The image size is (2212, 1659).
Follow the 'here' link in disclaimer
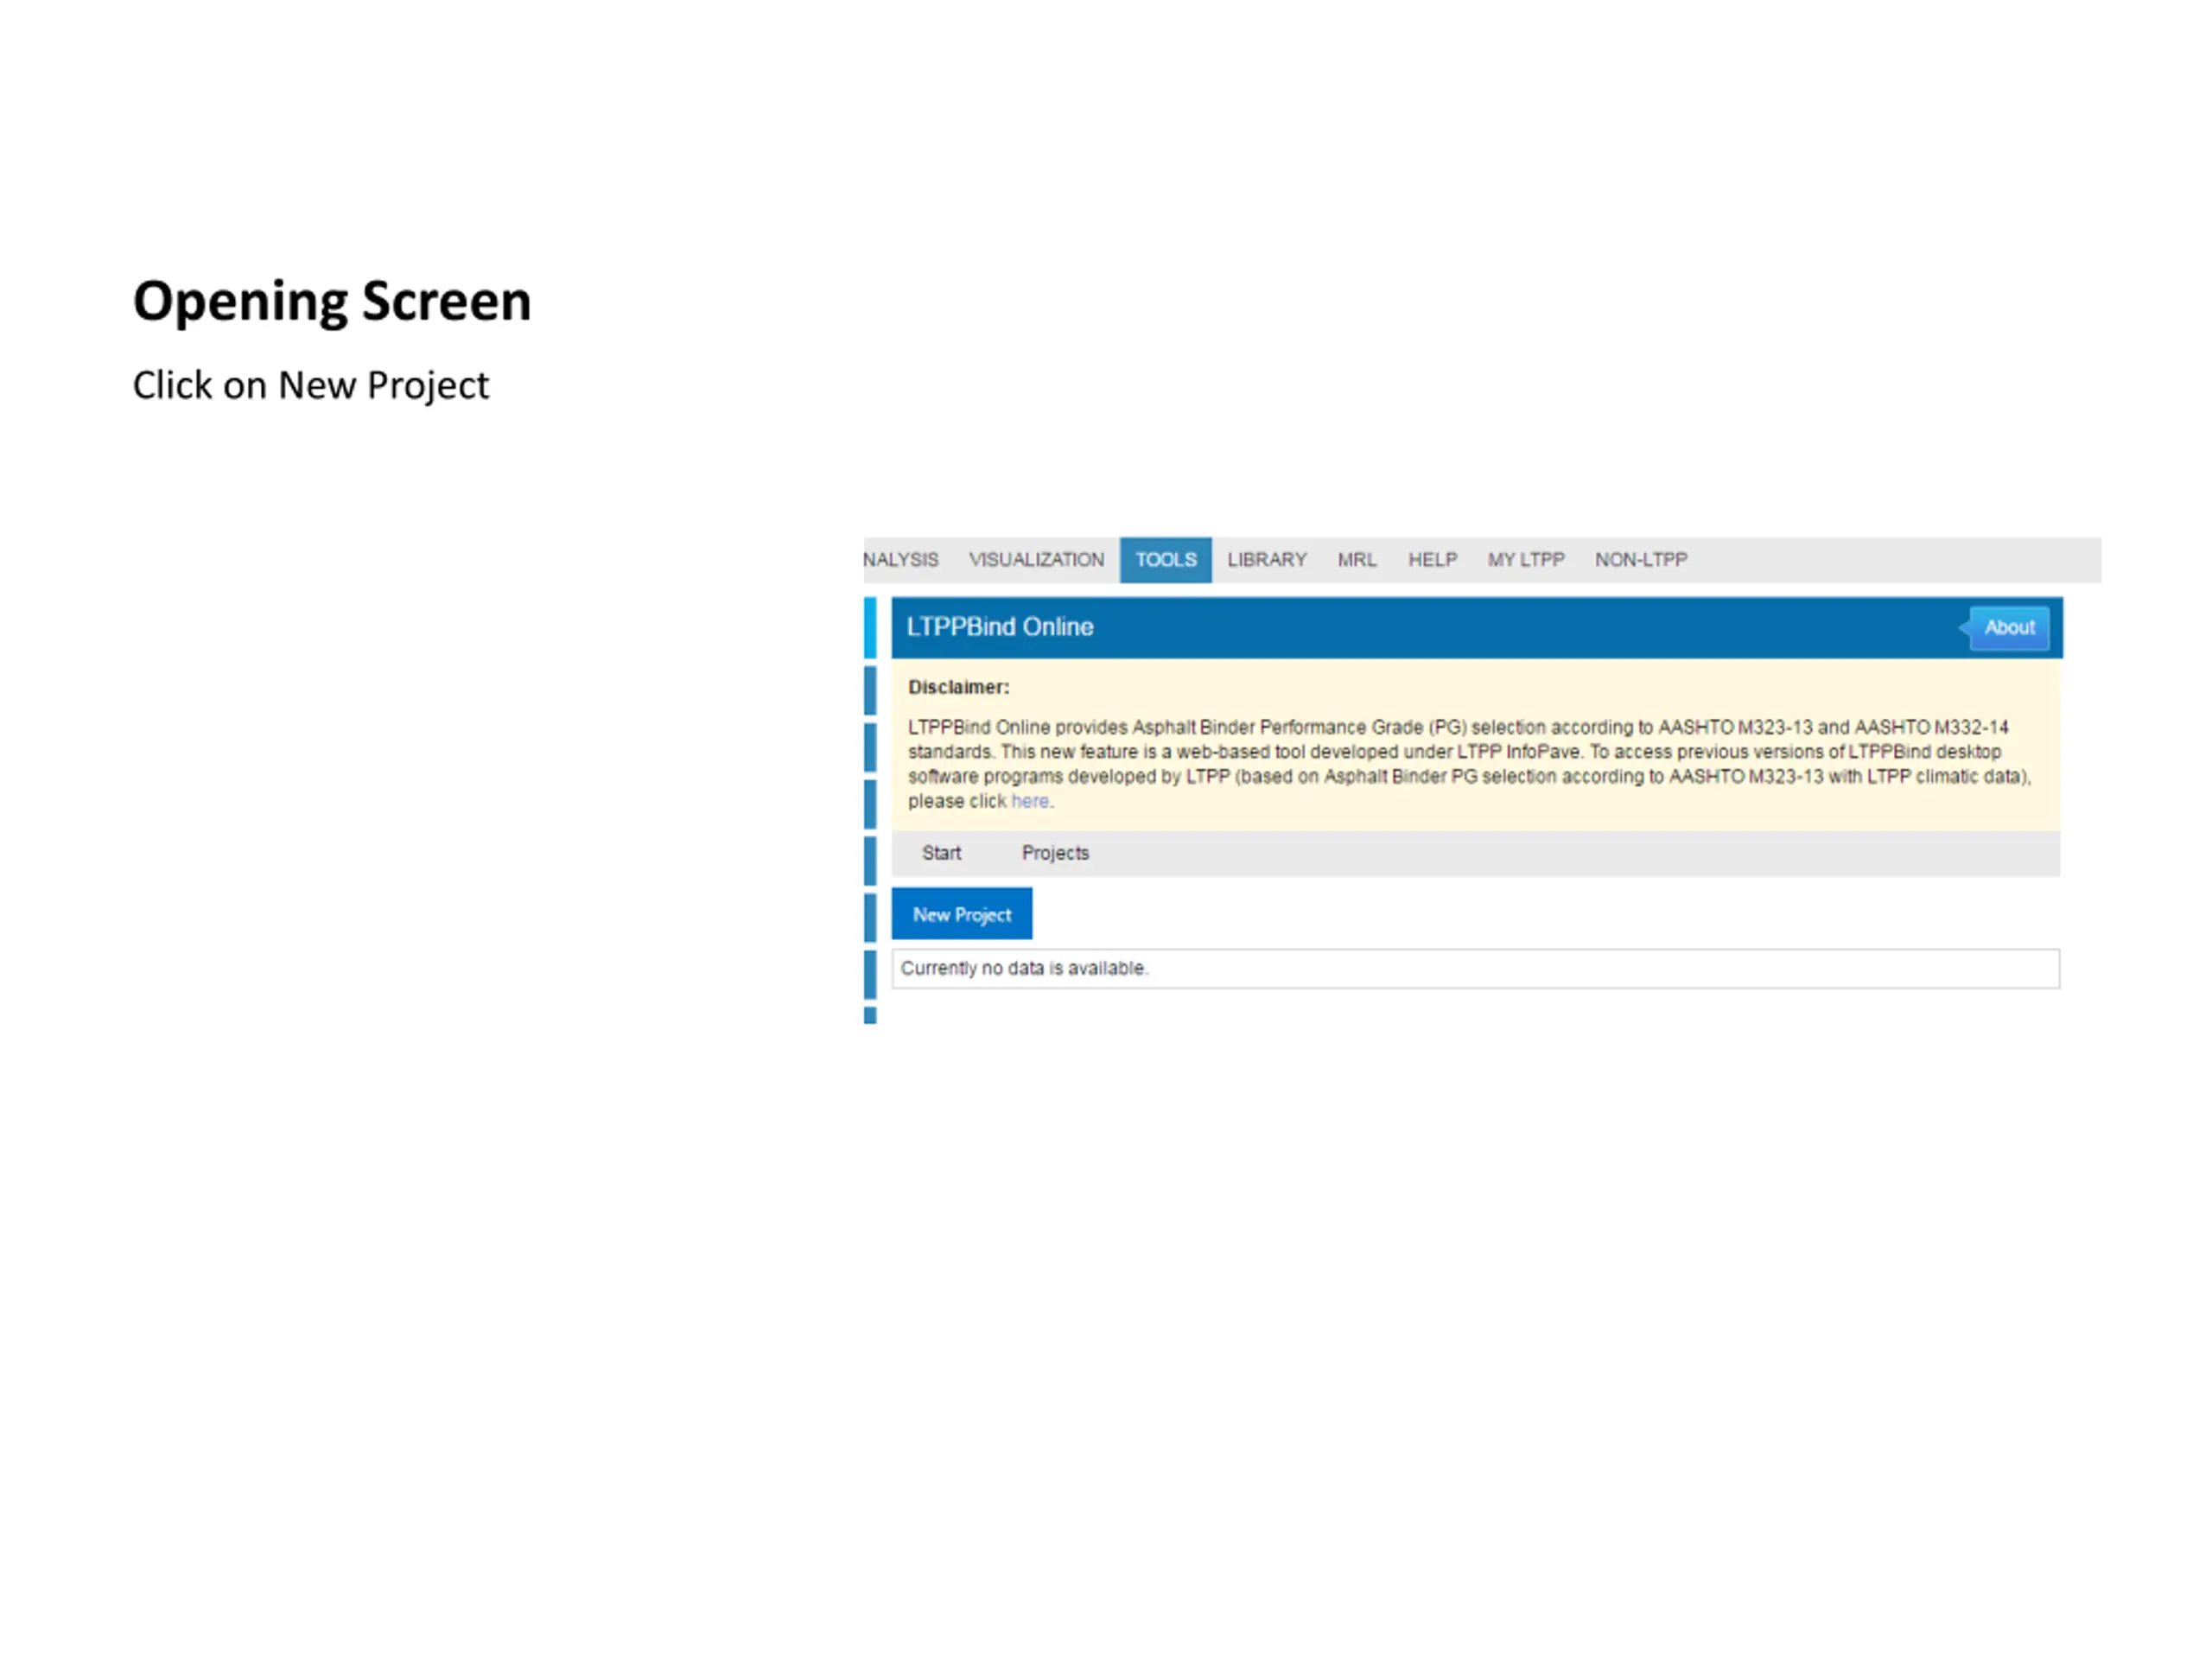point(1029,801)
